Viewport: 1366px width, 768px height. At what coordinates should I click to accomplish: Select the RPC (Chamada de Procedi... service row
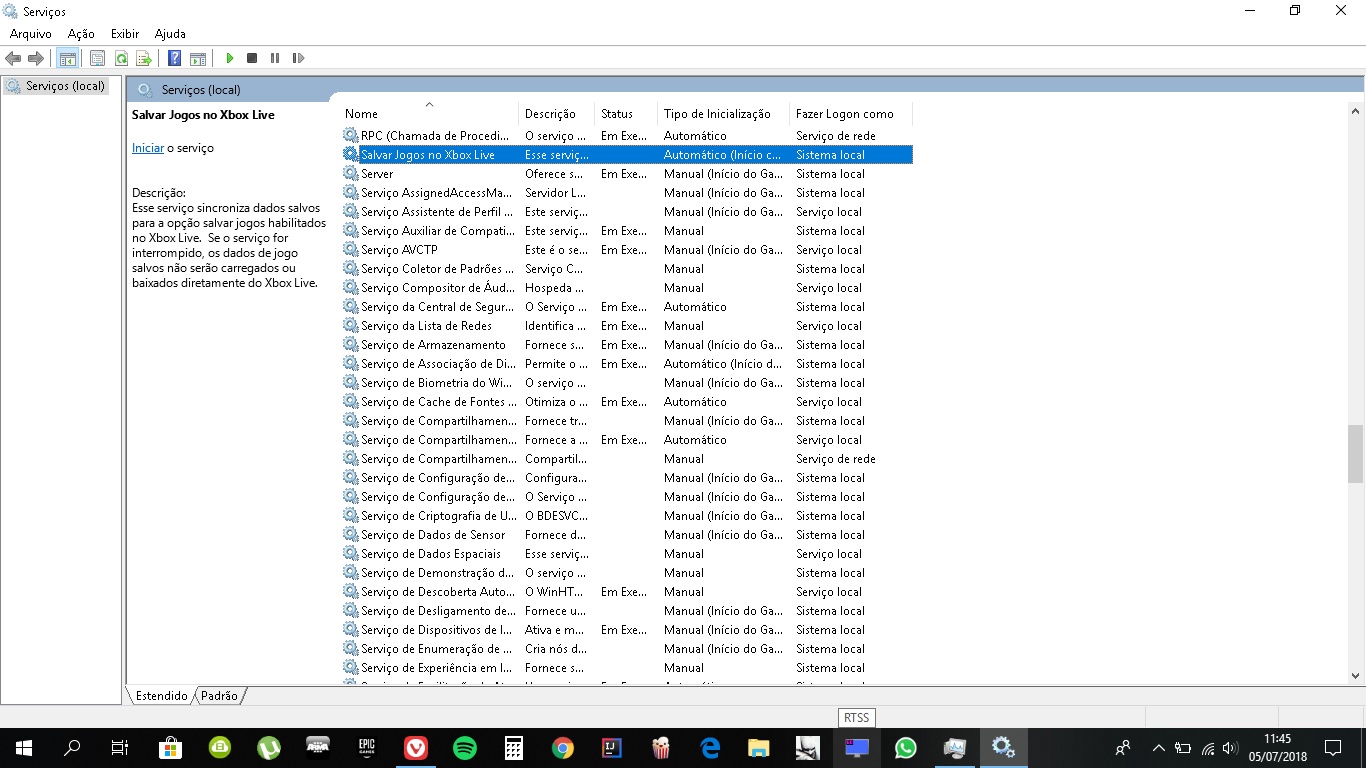coord(627,136)
